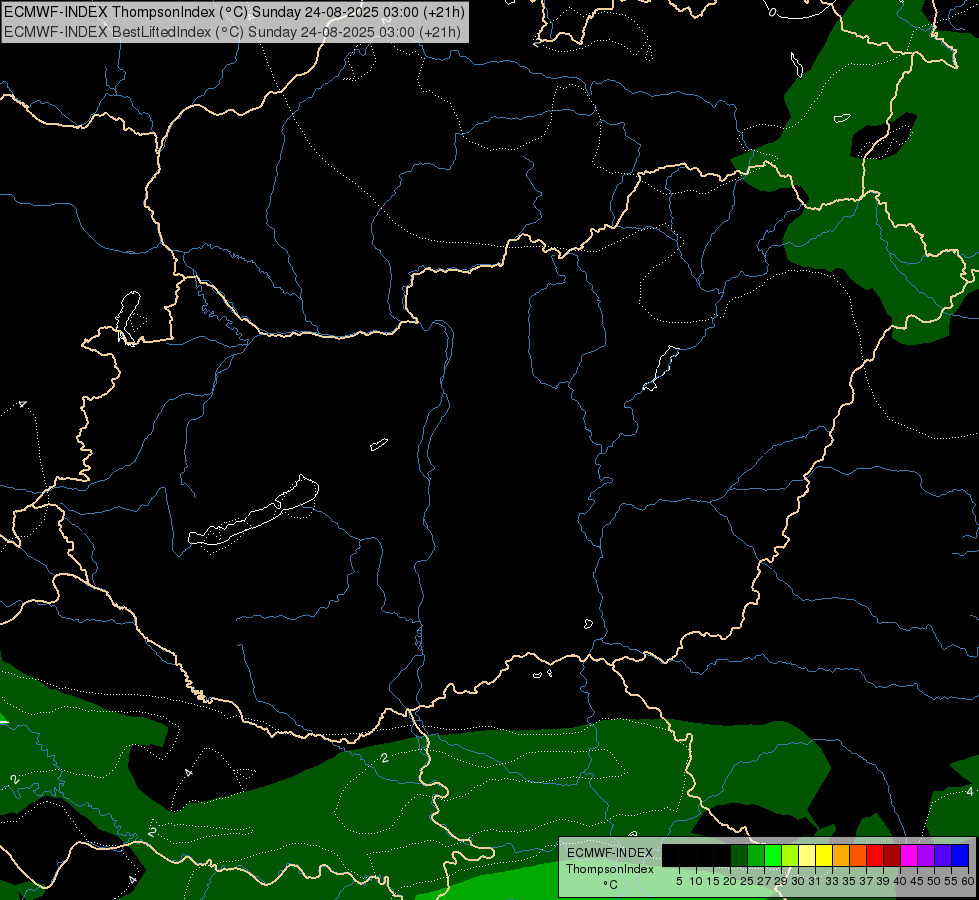
Task: Click the BestLiftedIndex title line at top
Action: tap(232, 32)
